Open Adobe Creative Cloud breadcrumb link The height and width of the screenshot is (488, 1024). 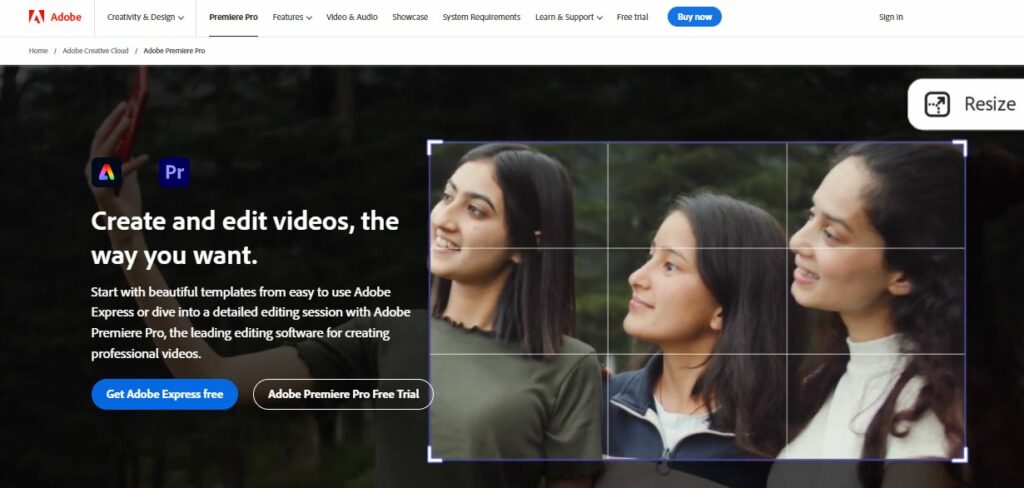[x=95, y=50]
